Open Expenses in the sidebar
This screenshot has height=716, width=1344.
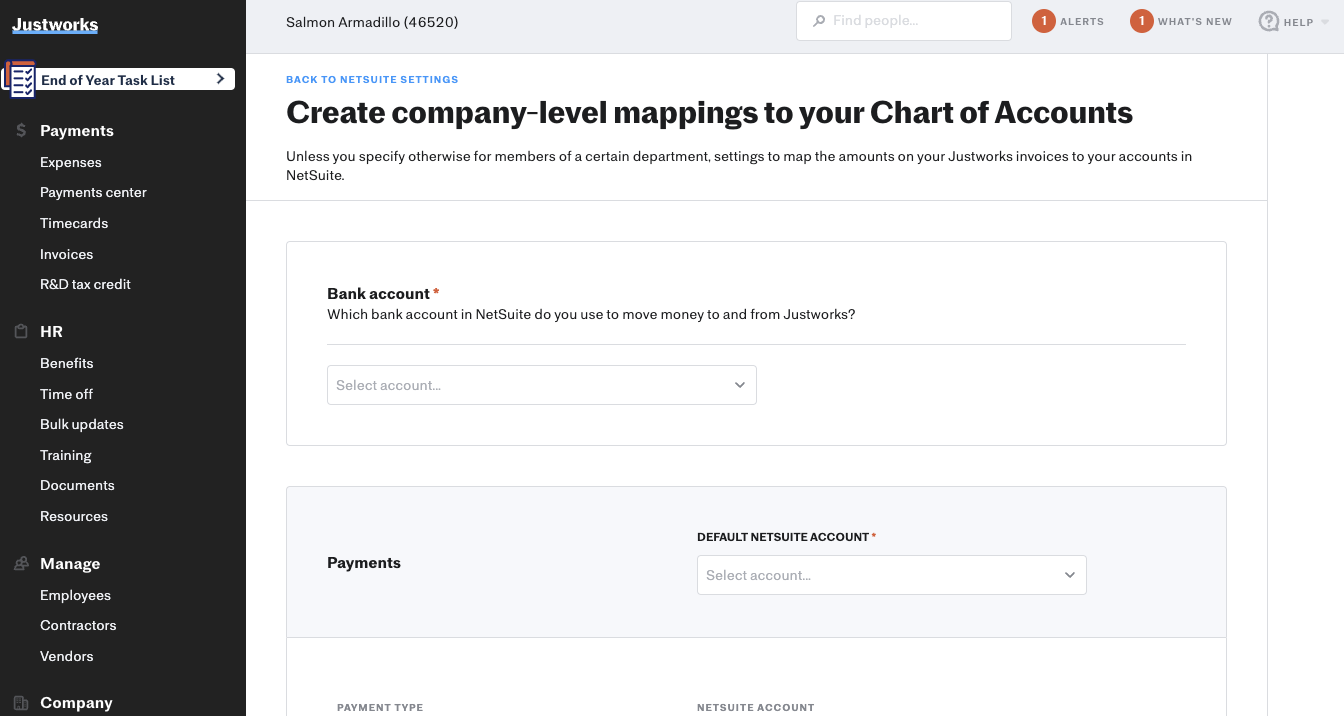(71, 162)
